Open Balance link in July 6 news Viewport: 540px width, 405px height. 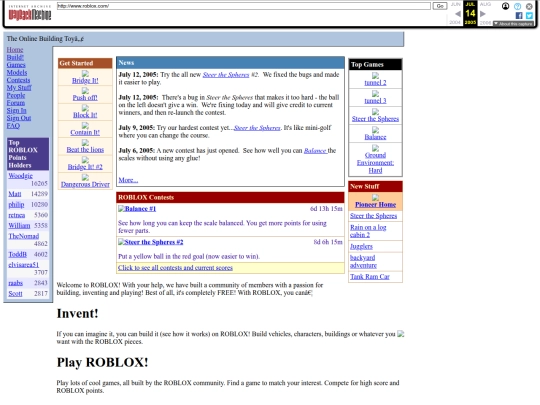pyautogui.click(x=315, y=150)
